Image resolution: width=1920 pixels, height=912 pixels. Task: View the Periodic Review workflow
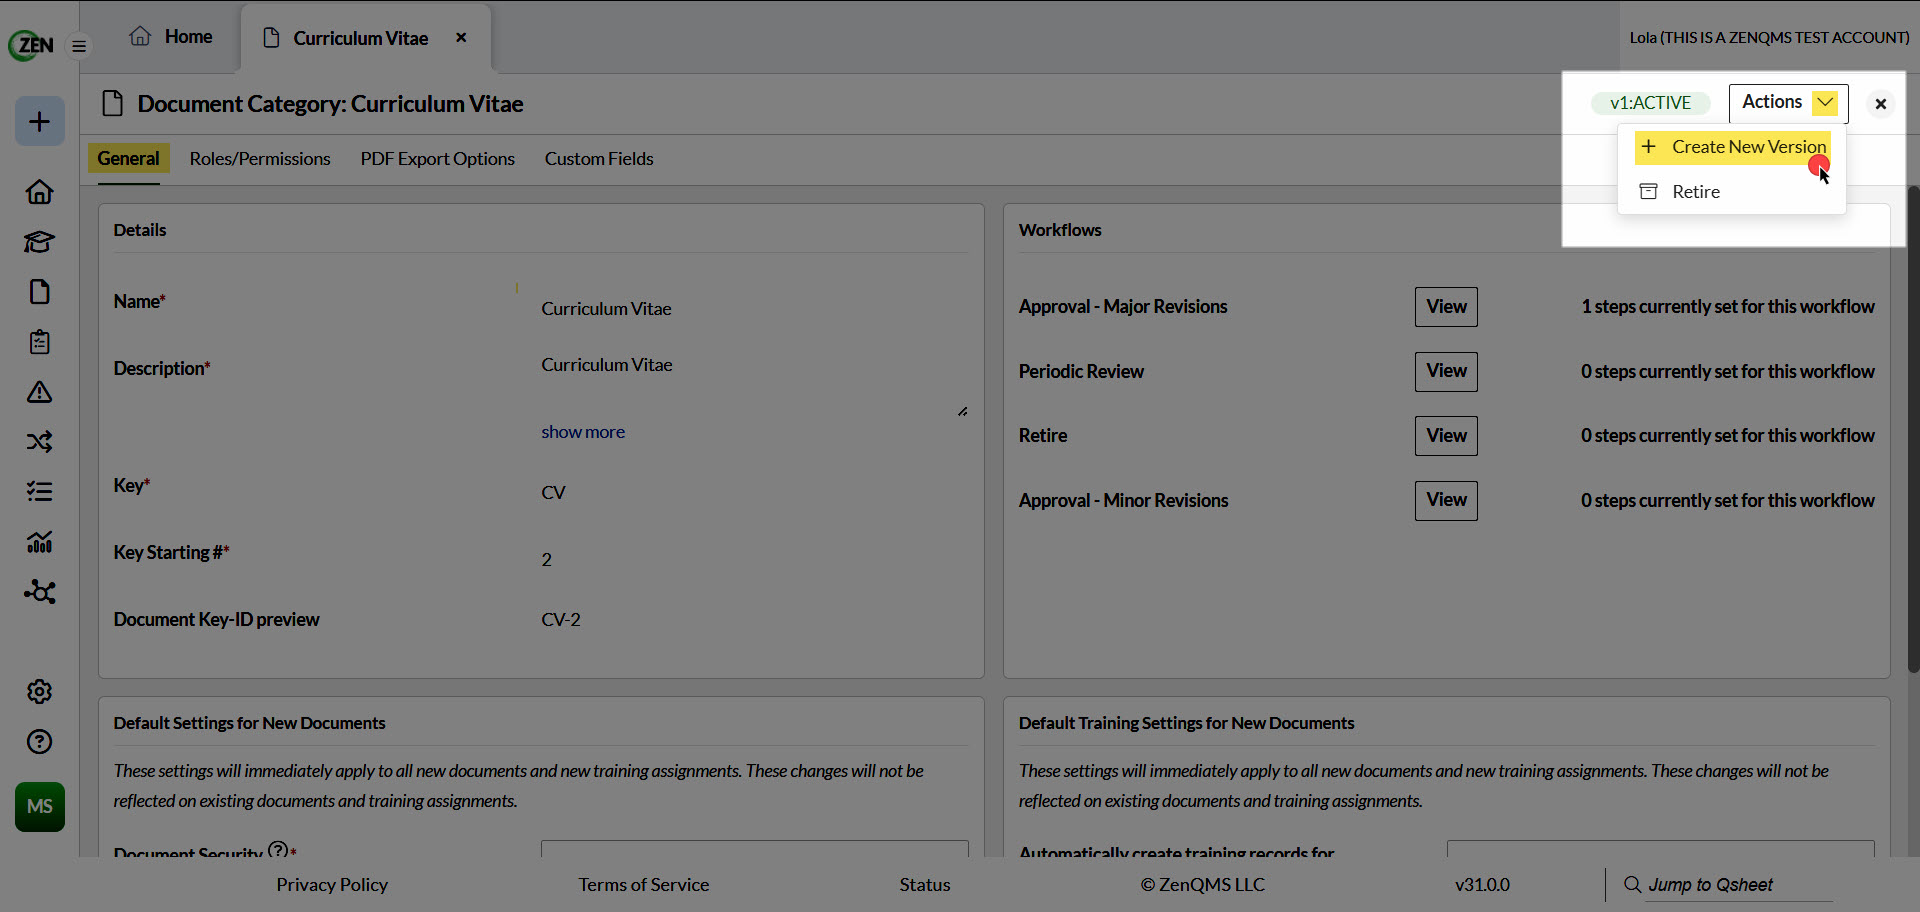(1446, 372)
